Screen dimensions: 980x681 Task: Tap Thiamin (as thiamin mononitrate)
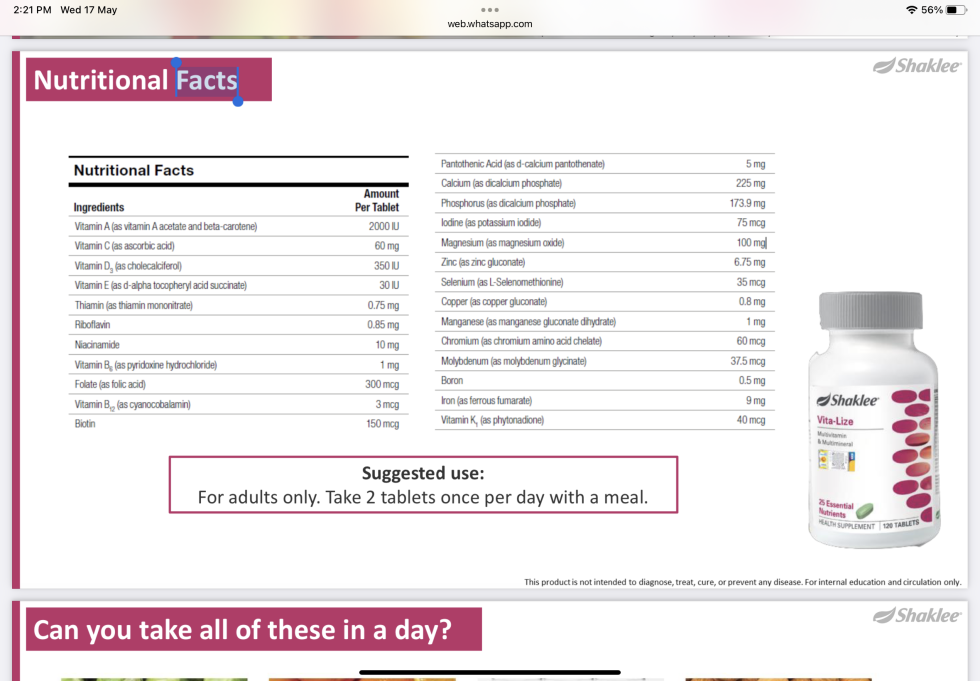coord(134,306)
